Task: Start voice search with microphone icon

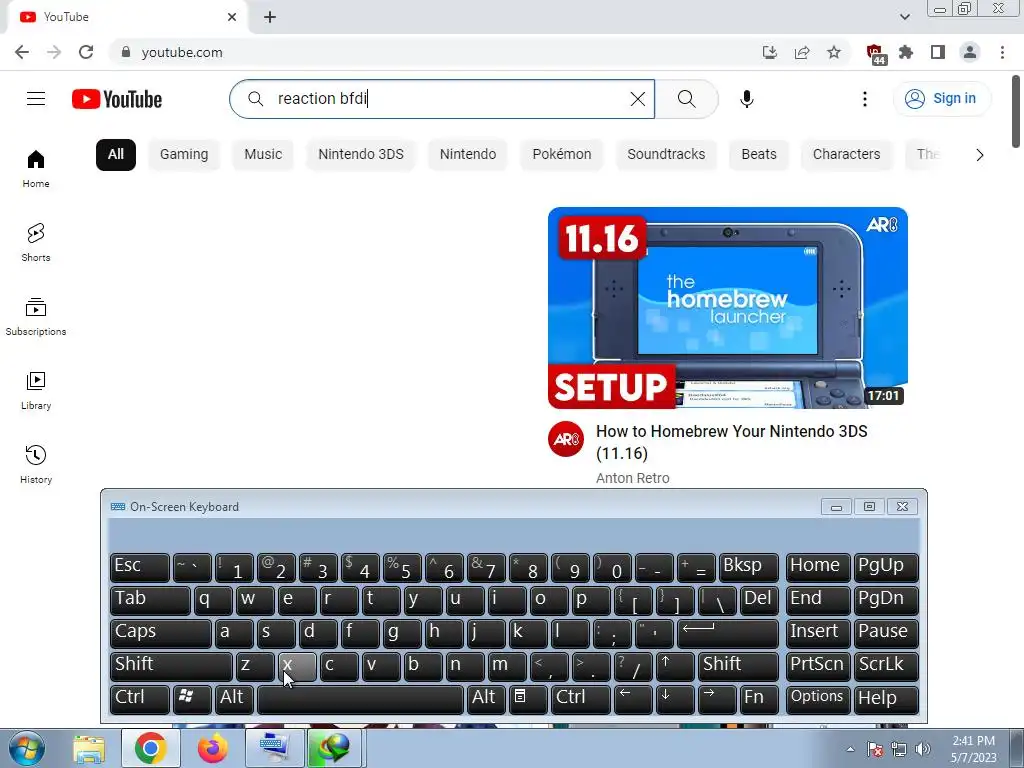Action: pos(746,99)
